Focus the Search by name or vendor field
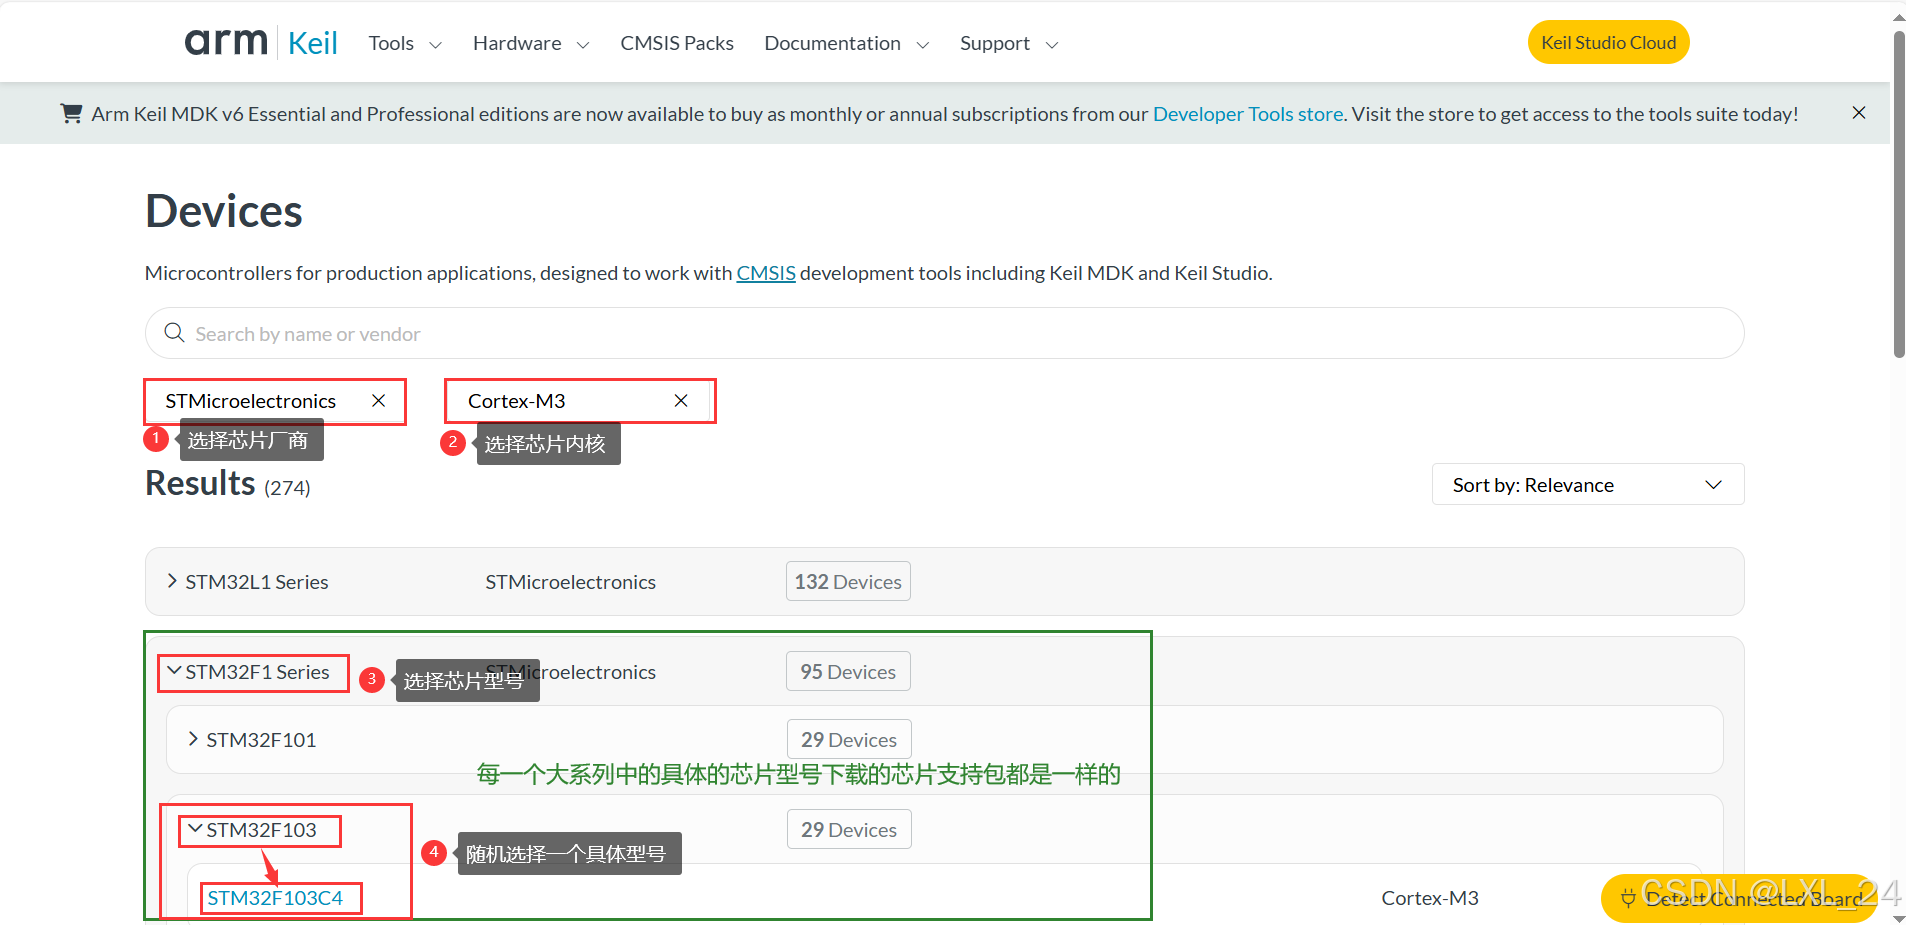The height and width of the screenshot is (925, 1906). 945,333
